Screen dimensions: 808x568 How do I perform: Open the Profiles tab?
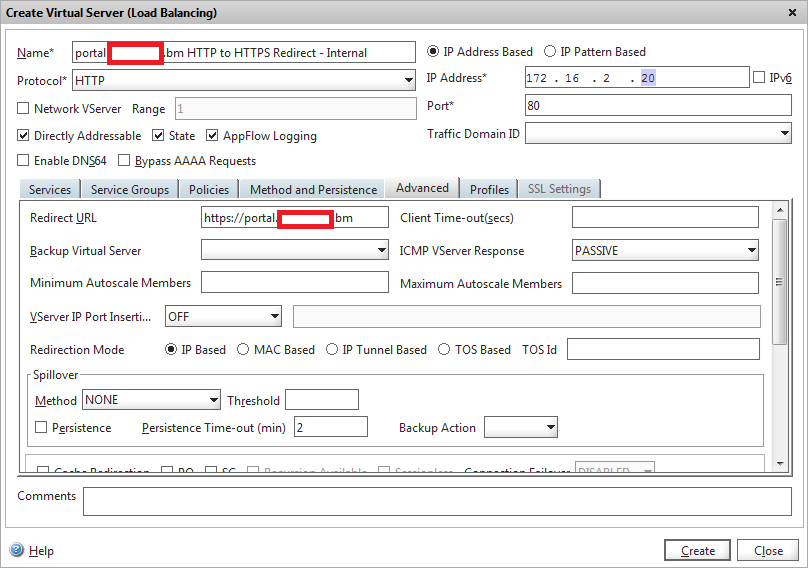[489, 189]
